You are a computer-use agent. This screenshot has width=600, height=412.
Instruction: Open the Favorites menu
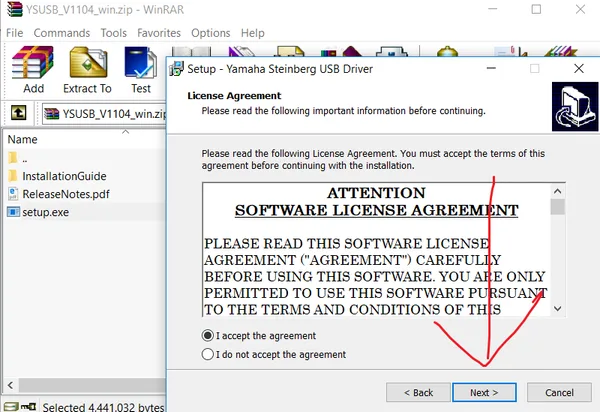click(159, 33)
